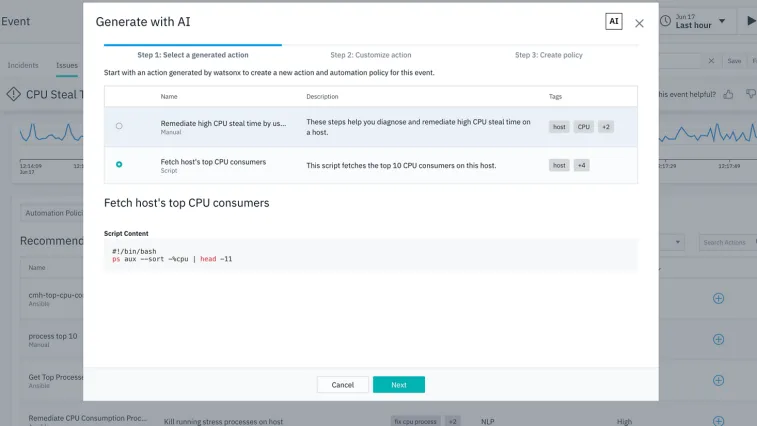Click 'Fetch host's top CPU consumers' row name
Viewport: 757px width, 426px height.
(213, 162)
